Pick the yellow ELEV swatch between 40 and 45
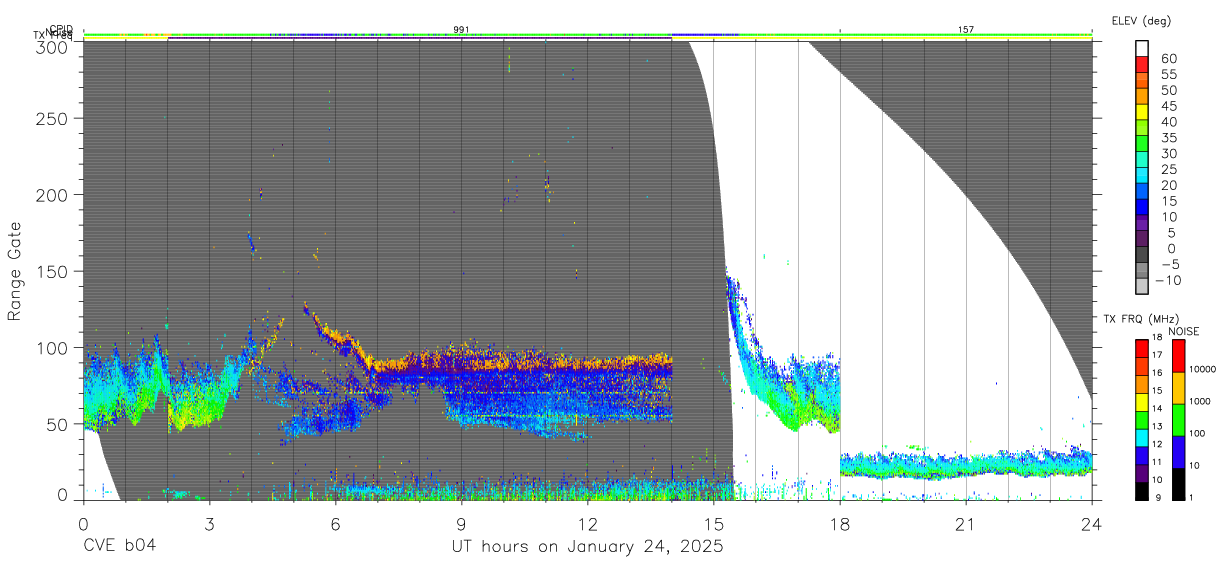 [1142, 113]
